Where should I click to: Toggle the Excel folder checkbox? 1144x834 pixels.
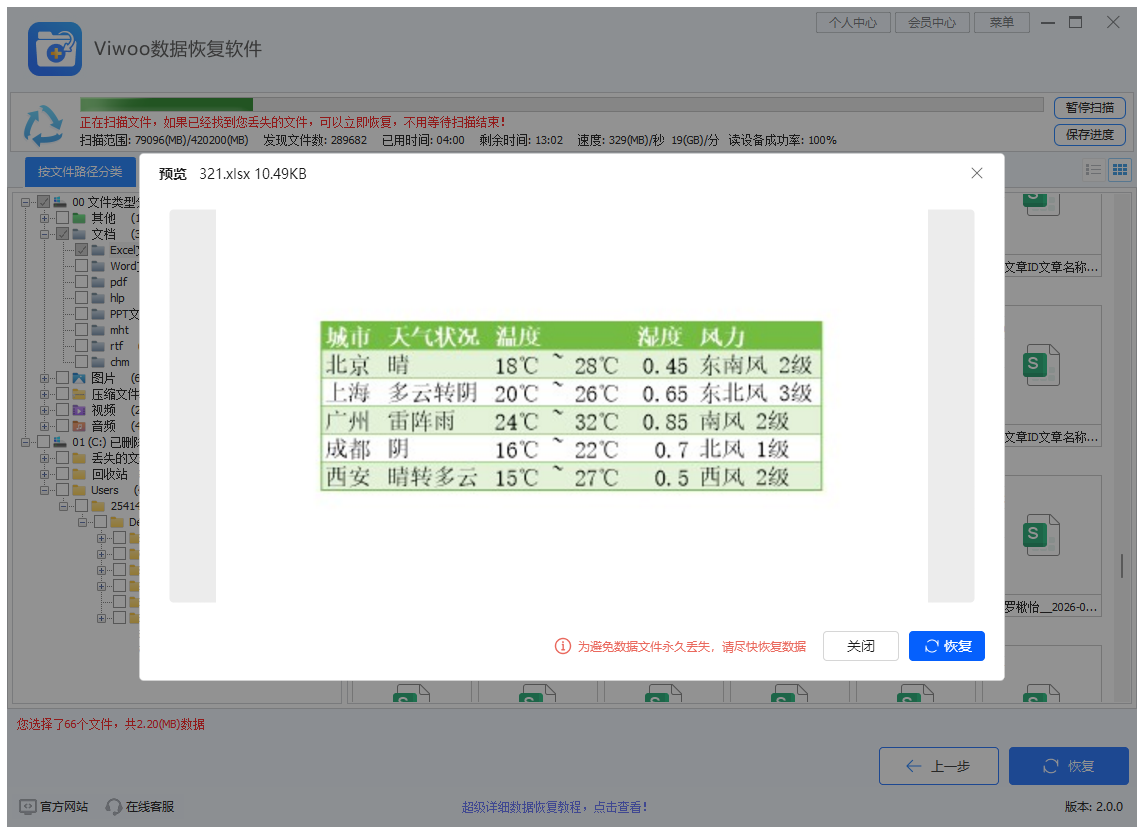pos(81,250)
